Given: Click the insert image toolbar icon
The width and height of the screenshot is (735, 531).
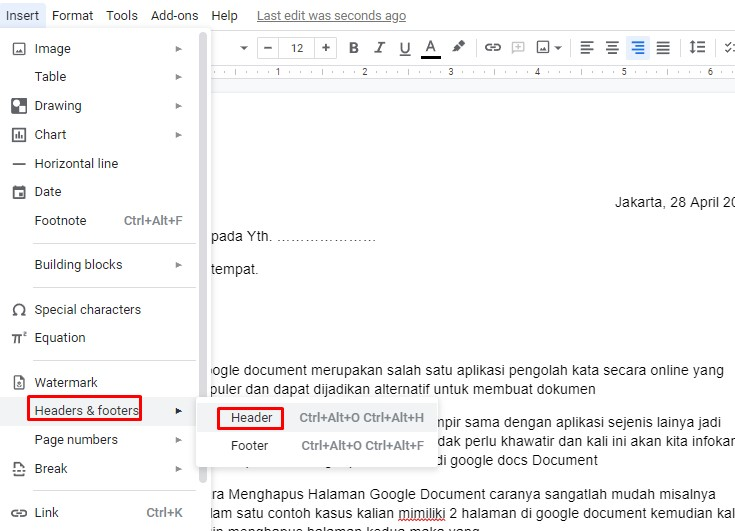Looking at the screenshot, I should (x=543, y=47).
